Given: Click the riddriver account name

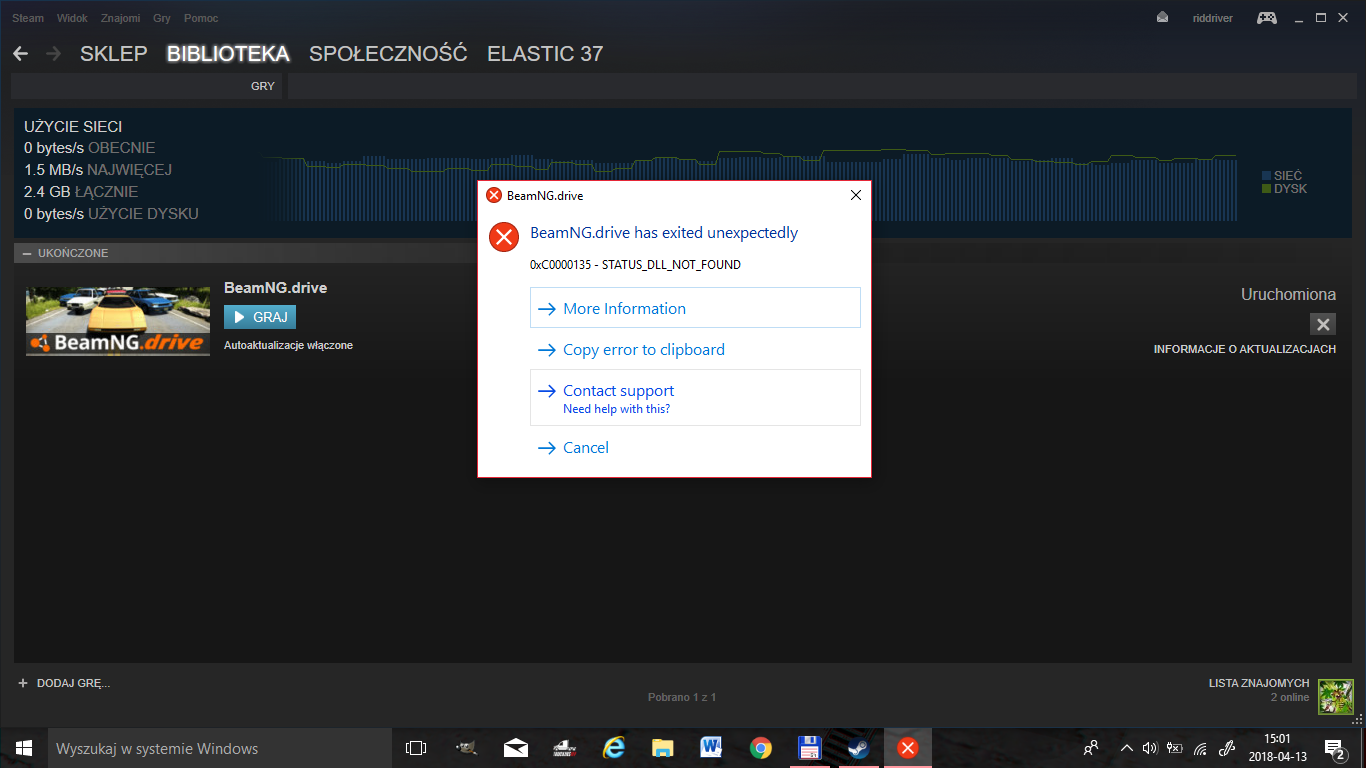Looking at the screenshot, I should pyautogui.click(x=1213, y=18).
